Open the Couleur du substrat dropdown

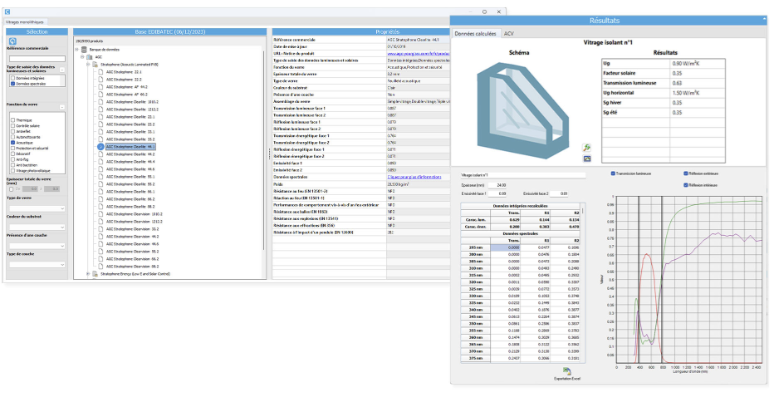tap(37, 227)
